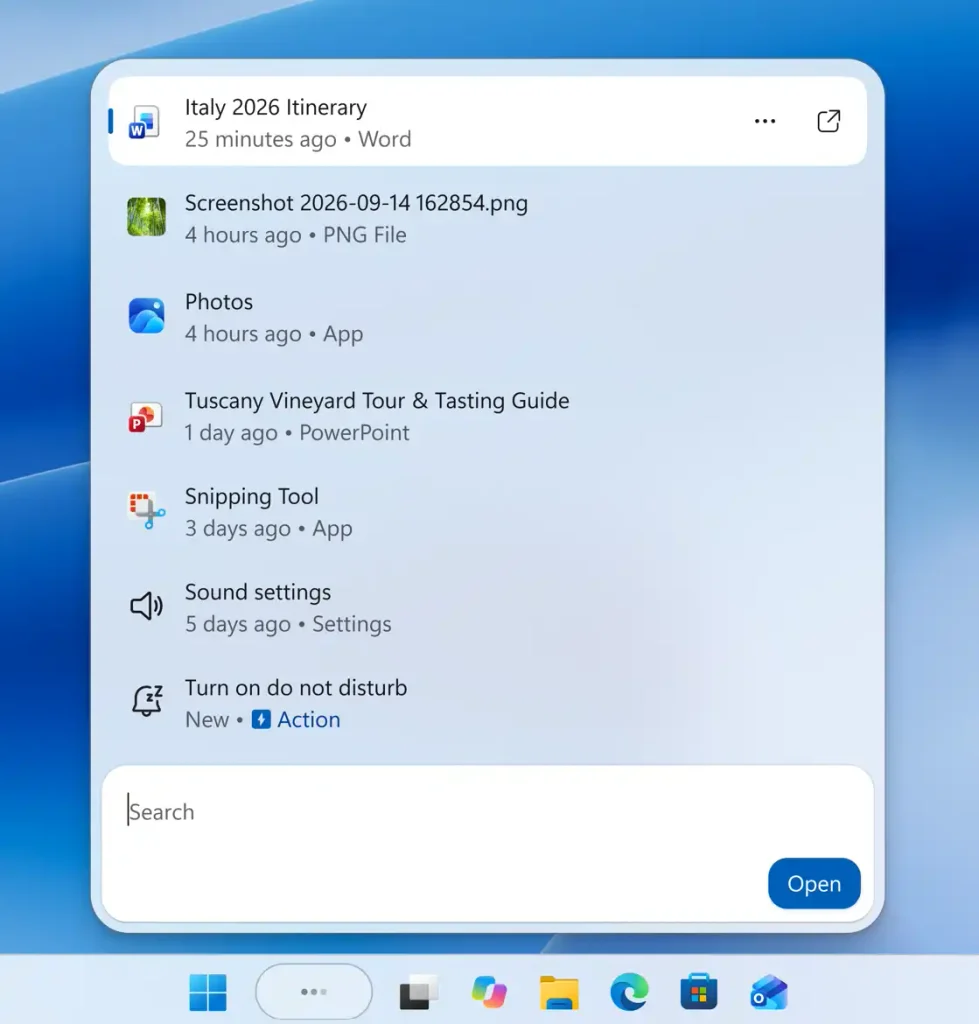Image resolution: width=979 pixels, height=1024 pixels.
Task: Select the Italy 2026 Itinerary result
Action: 487,121
